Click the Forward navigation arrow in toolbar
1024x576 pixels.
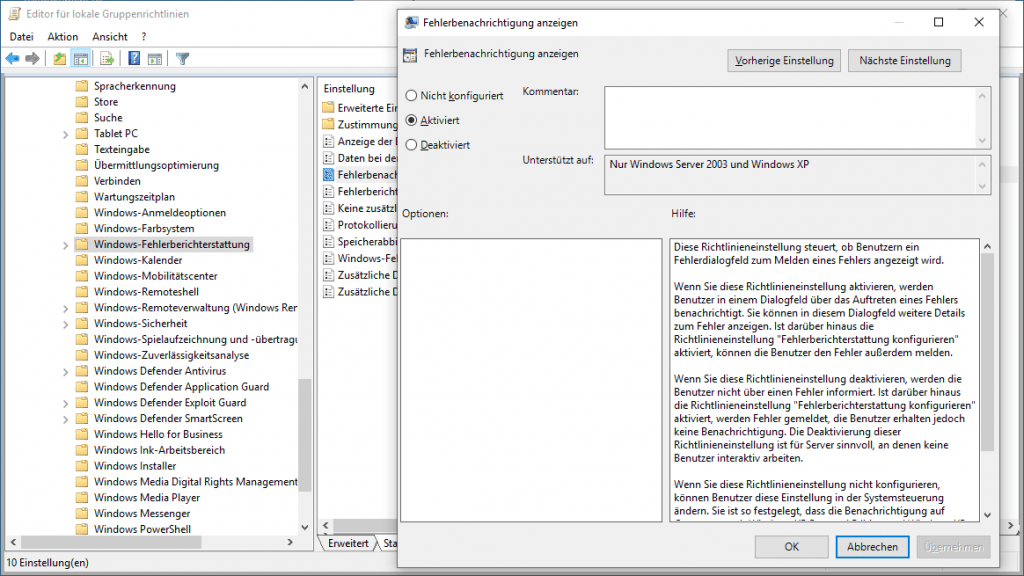pos(30,58)
